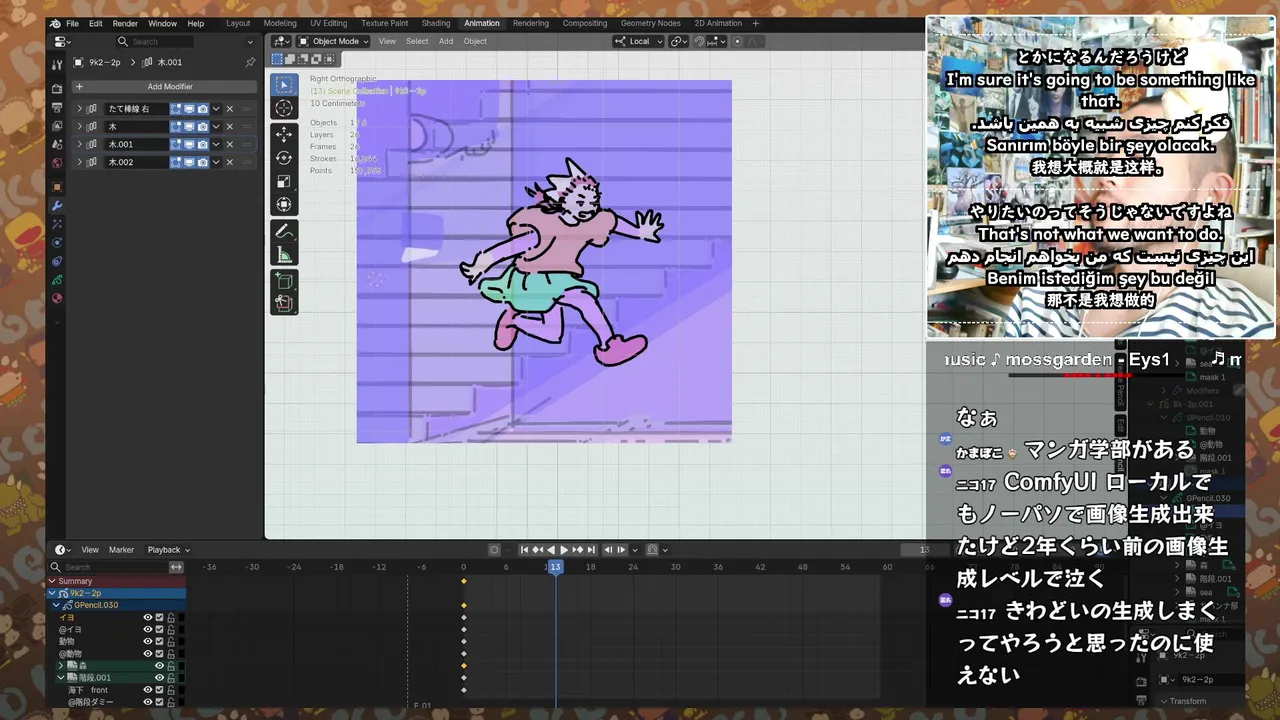Expand the 森 layer group in dope sheet

[x=61, y=666]
